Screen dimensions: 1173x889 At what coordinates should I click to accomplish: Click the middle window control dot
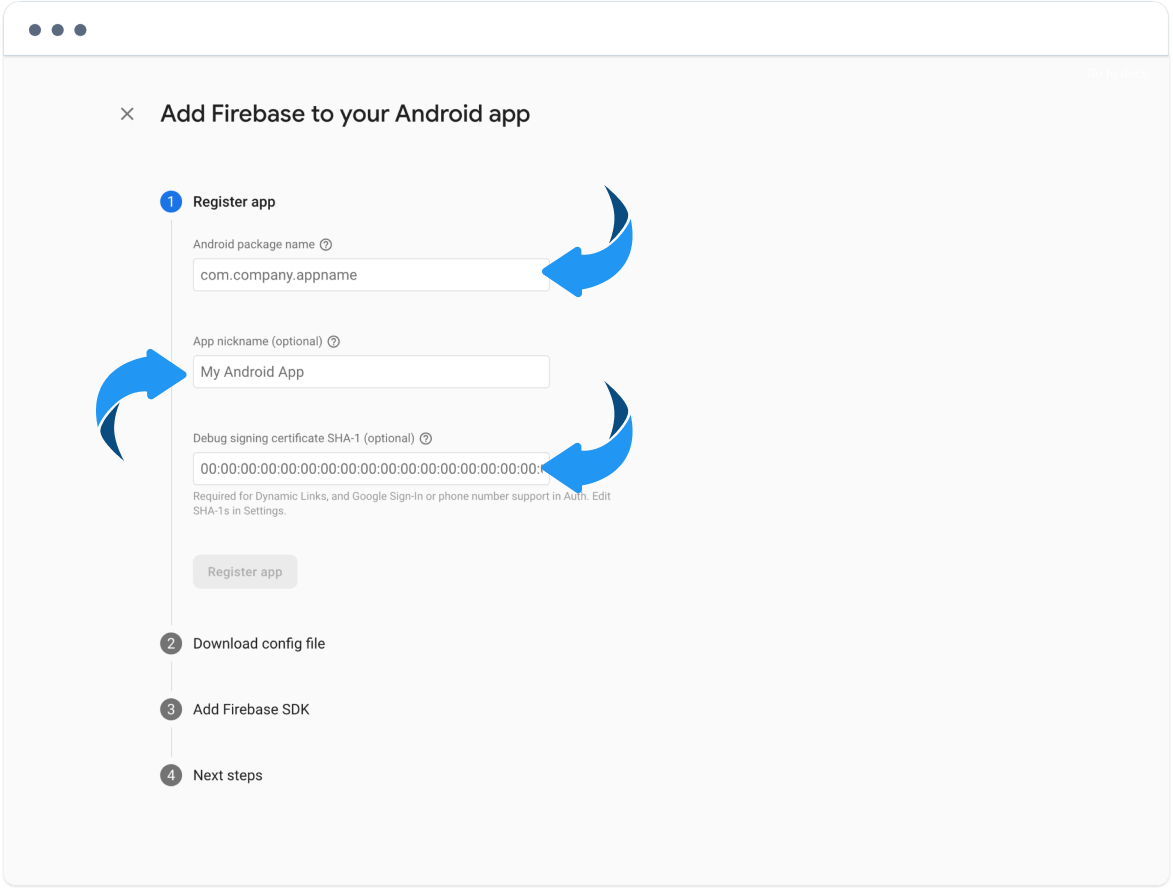[58, 30]
